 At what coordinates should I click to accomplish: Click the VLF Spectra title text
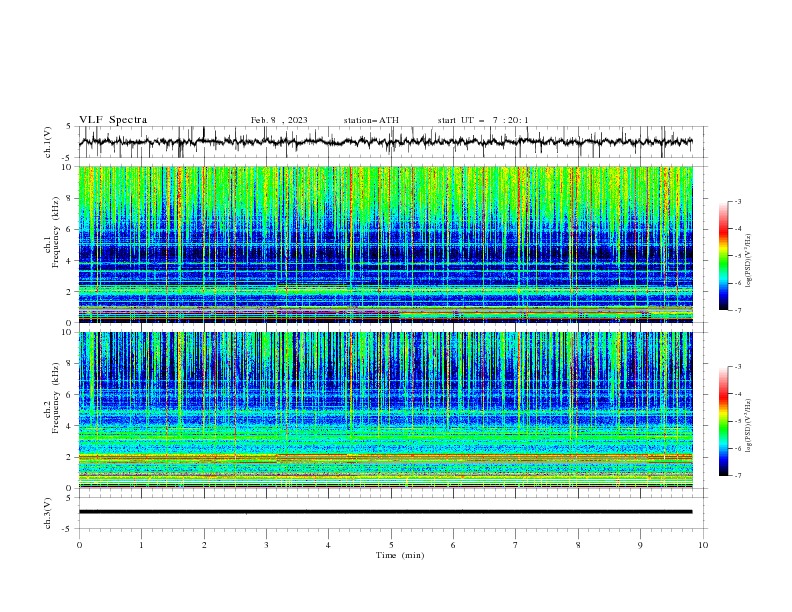(113, 120)
